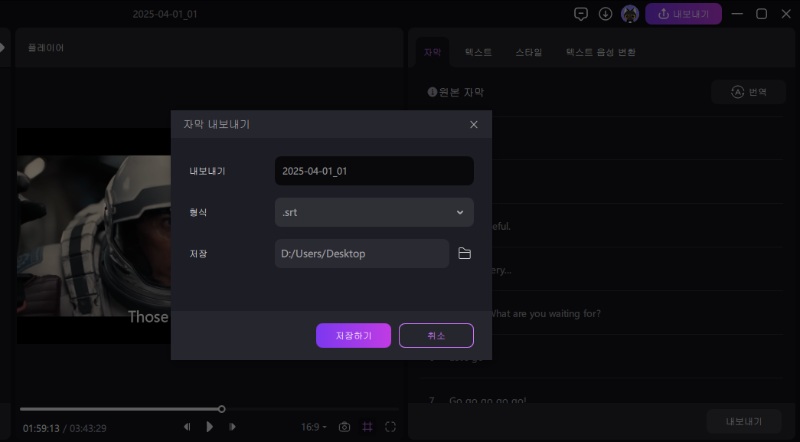Switch to the 텍스트 tab

click(478, 52)
